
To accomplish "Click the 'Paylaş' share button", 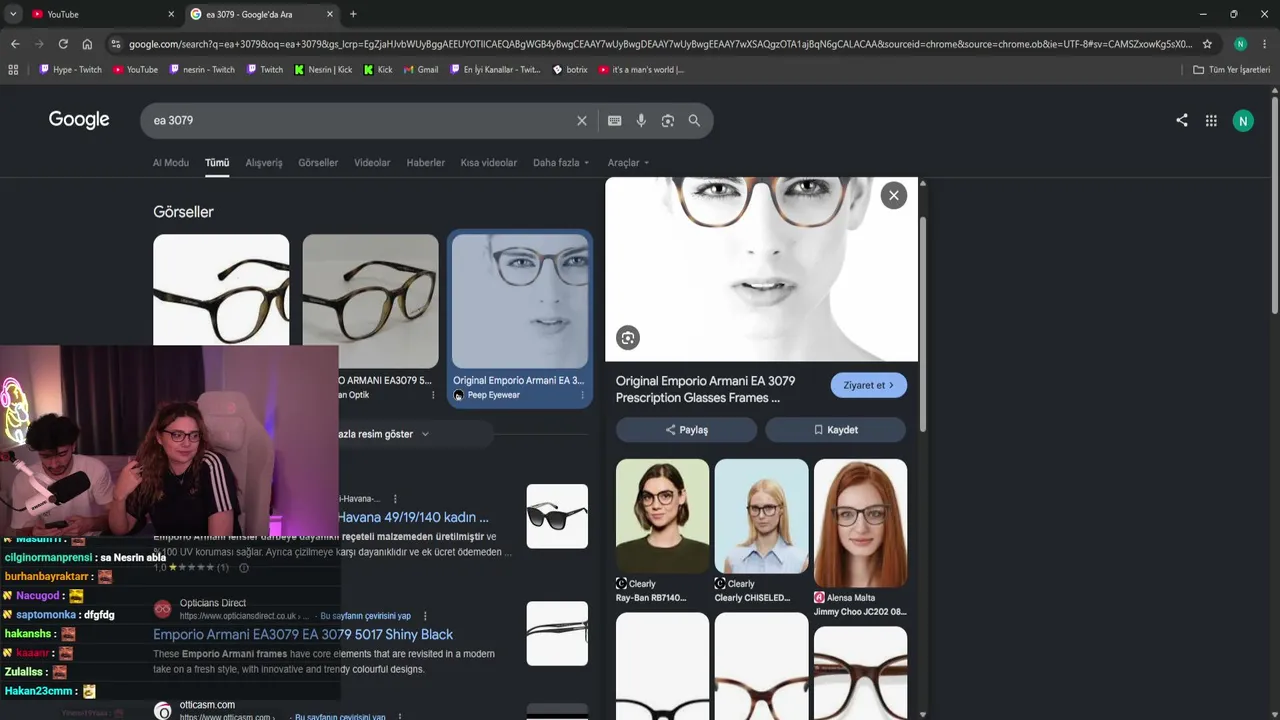I will click(x=686, y=430).
